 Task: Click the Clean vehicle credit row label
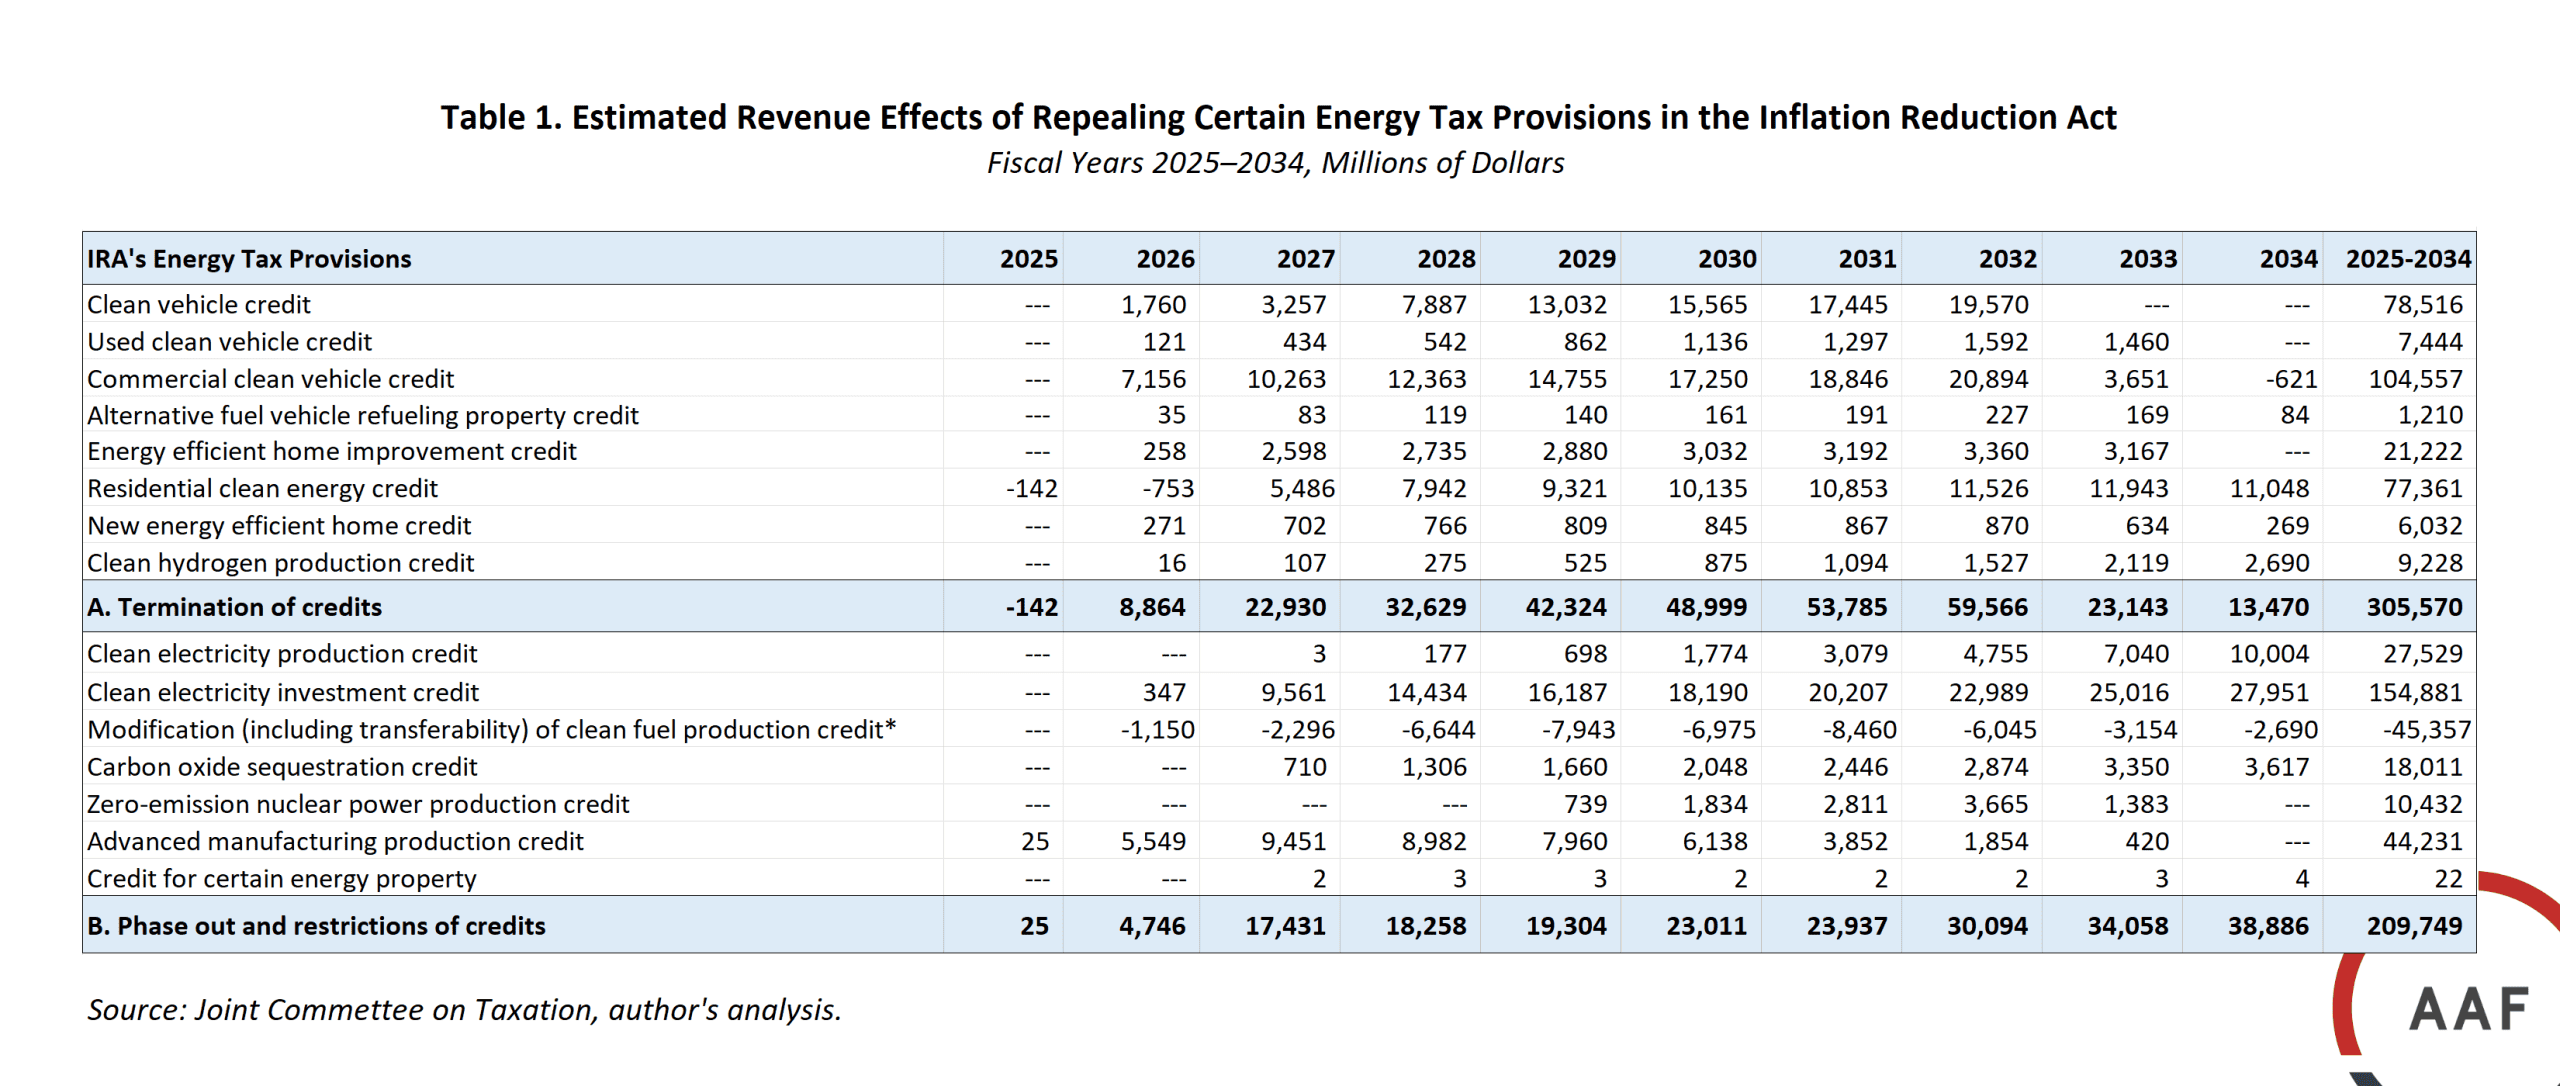pos(199,305)
